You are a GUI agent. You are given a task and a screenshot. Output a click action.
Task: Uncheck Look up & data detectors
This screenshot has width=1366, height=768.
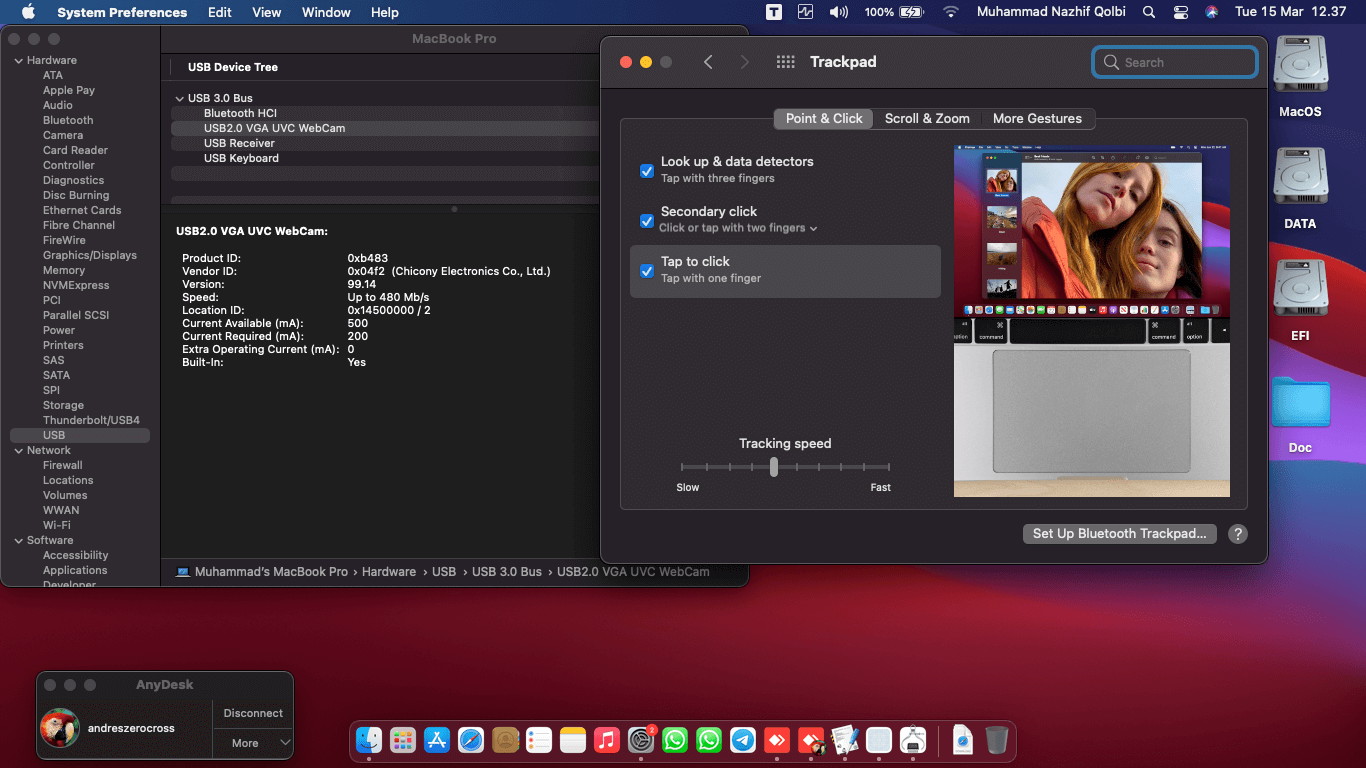coord(647,170)
